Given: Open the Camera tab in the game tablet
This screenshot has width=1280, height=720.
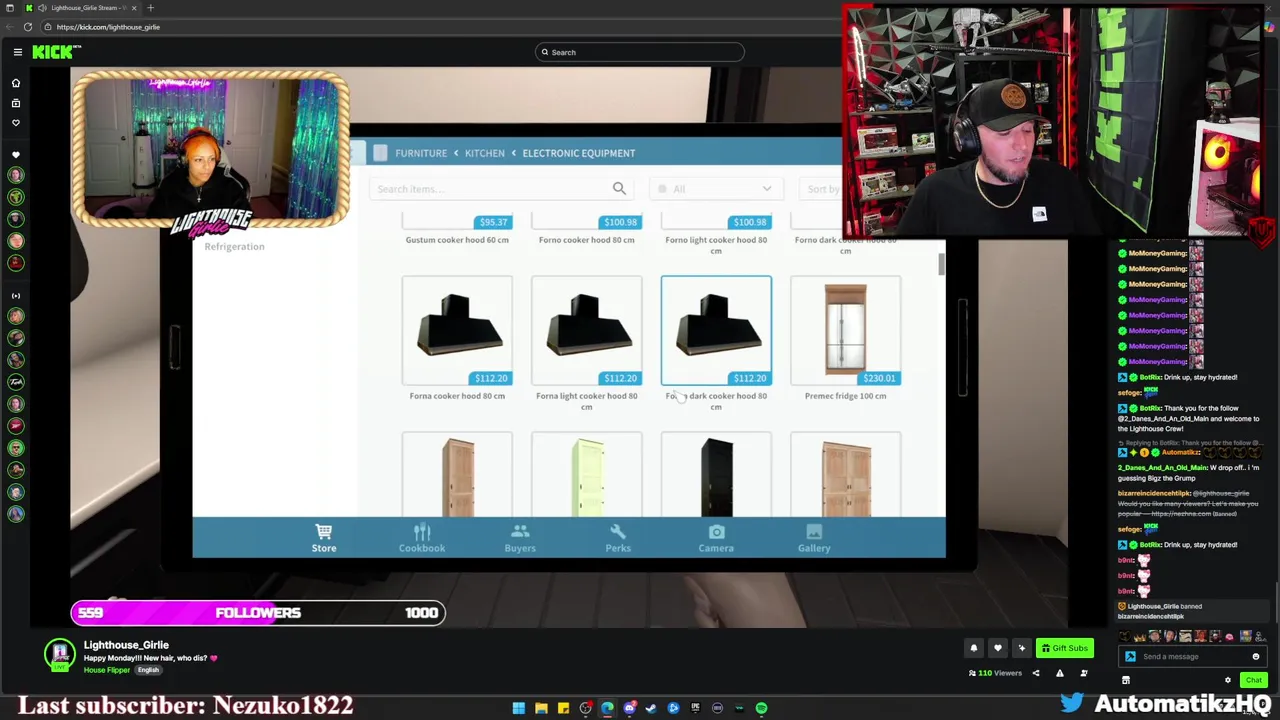Looking at the screenshot, I should click(716, 538).
